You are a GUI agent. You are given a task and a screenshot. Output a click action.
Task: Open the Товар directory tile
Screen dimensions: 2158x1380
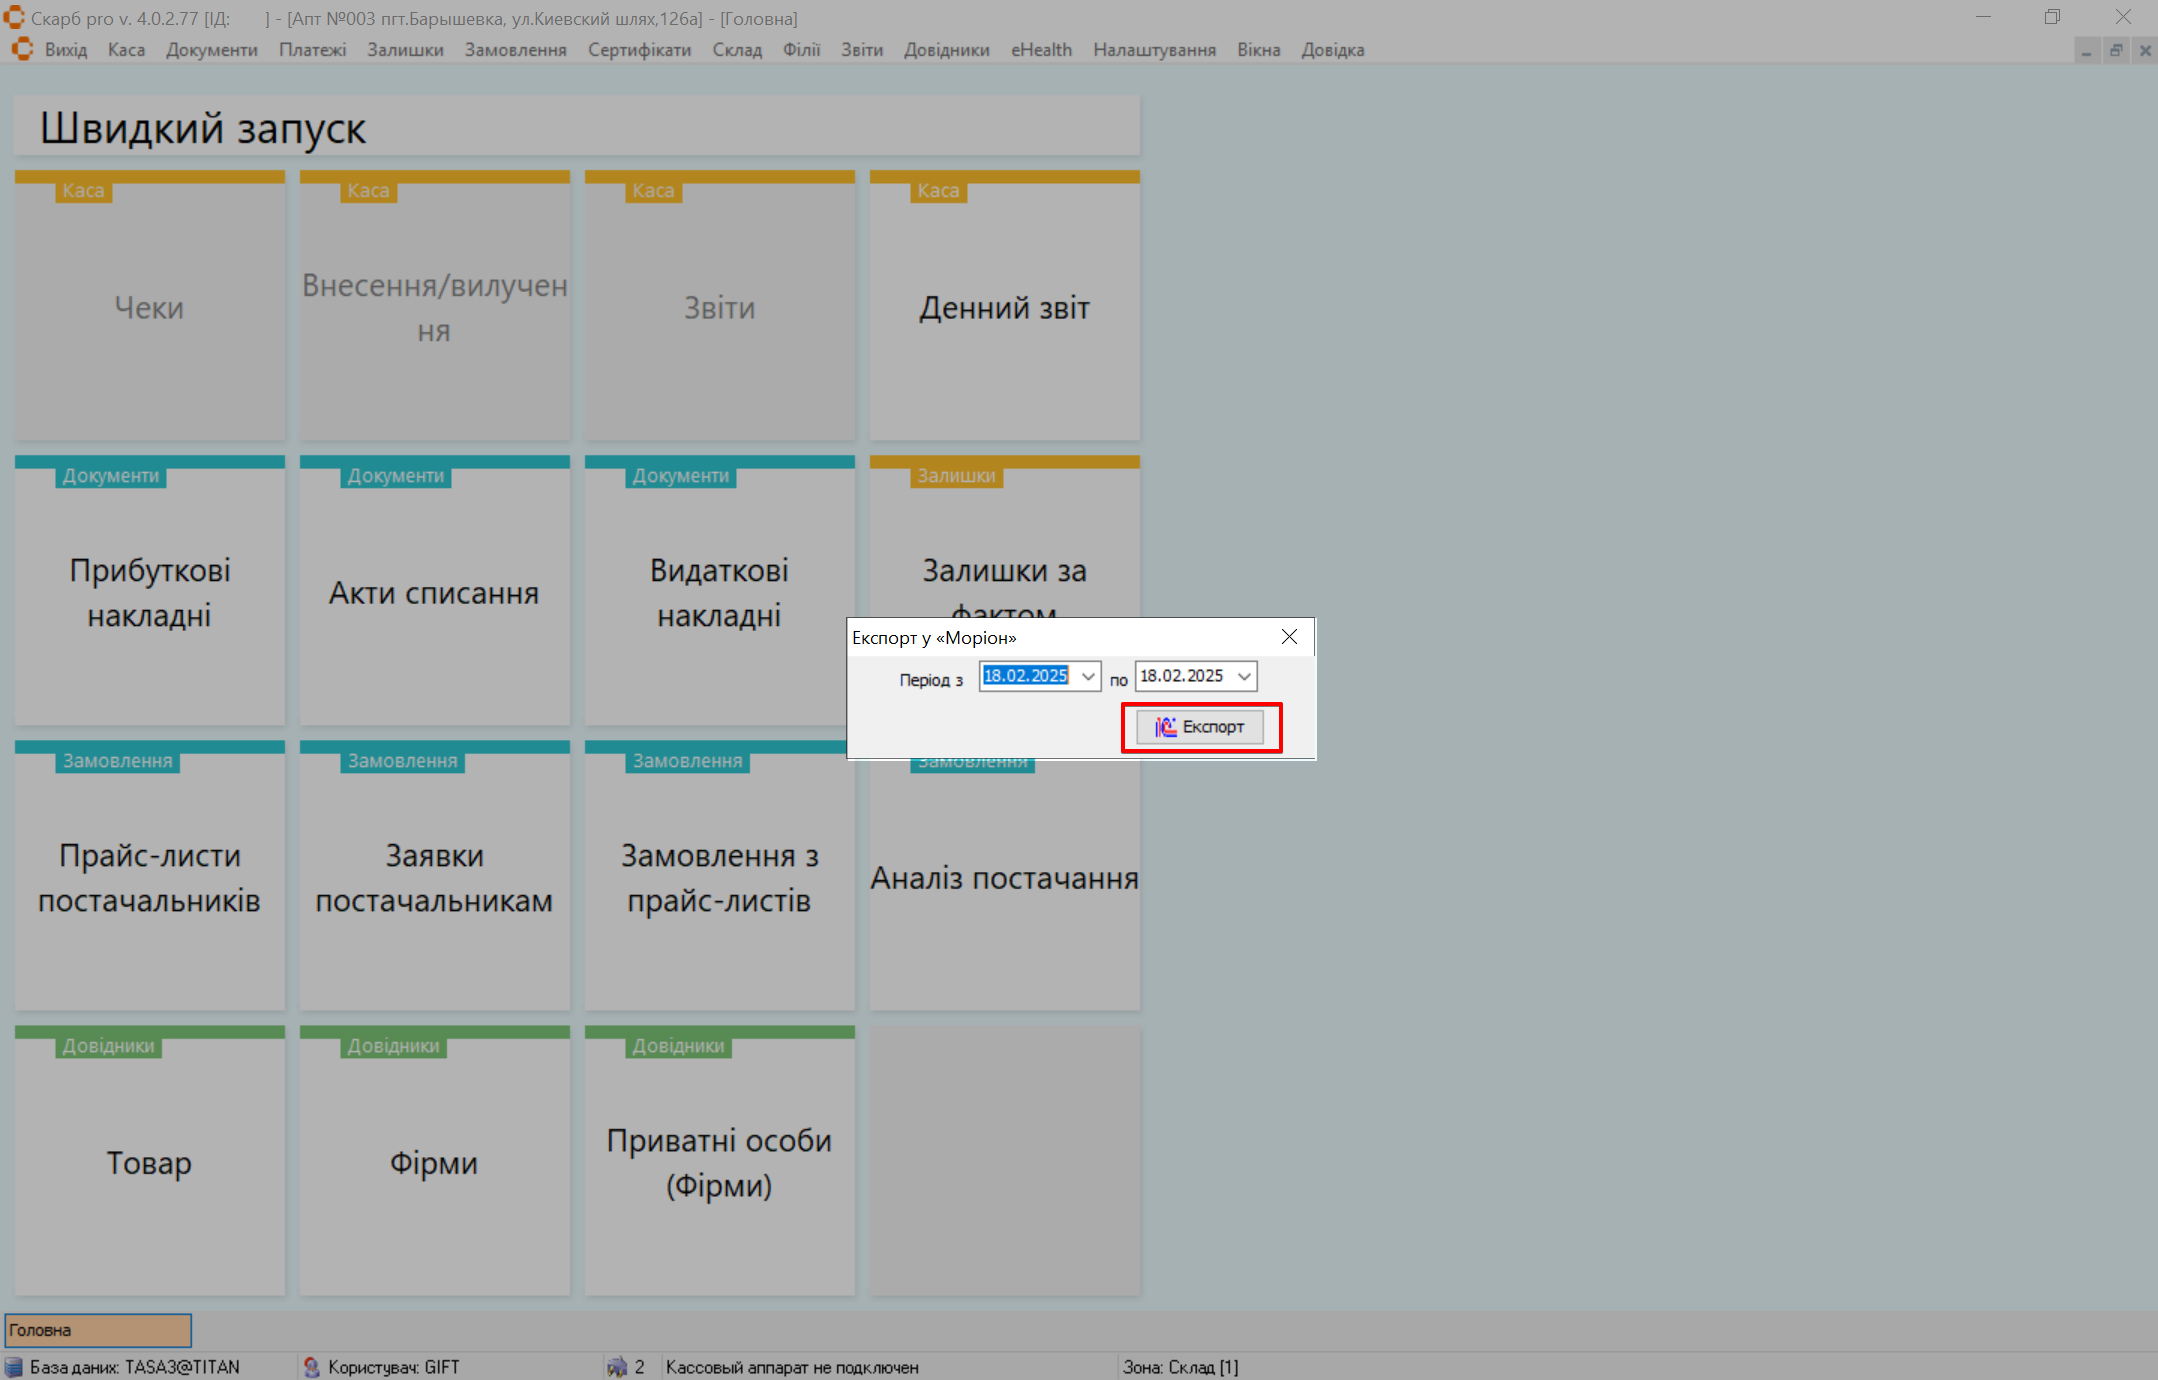[150, 1162]
